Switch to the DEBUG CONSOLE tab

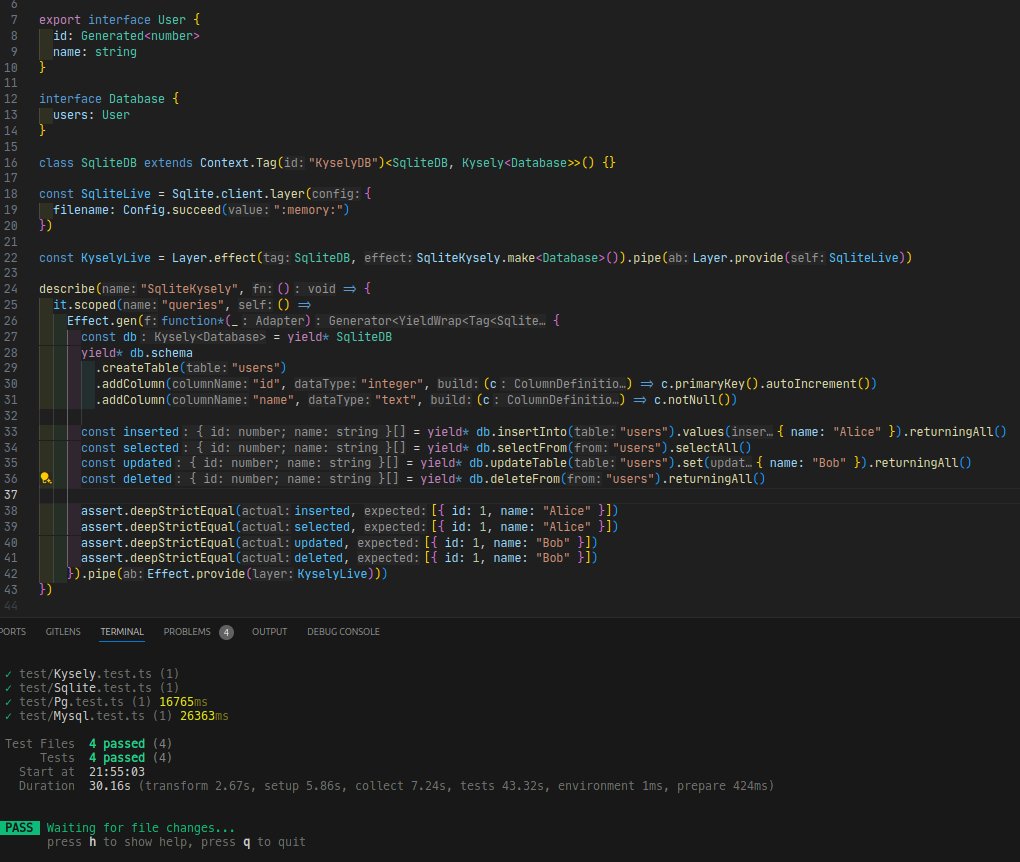coord(343,632)
